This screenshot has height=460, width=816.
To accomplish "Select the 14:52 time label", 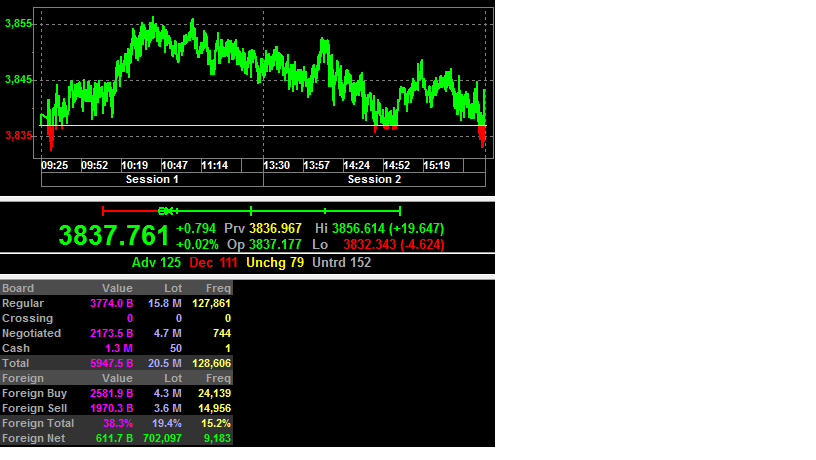I will click(x=397, y=165).
